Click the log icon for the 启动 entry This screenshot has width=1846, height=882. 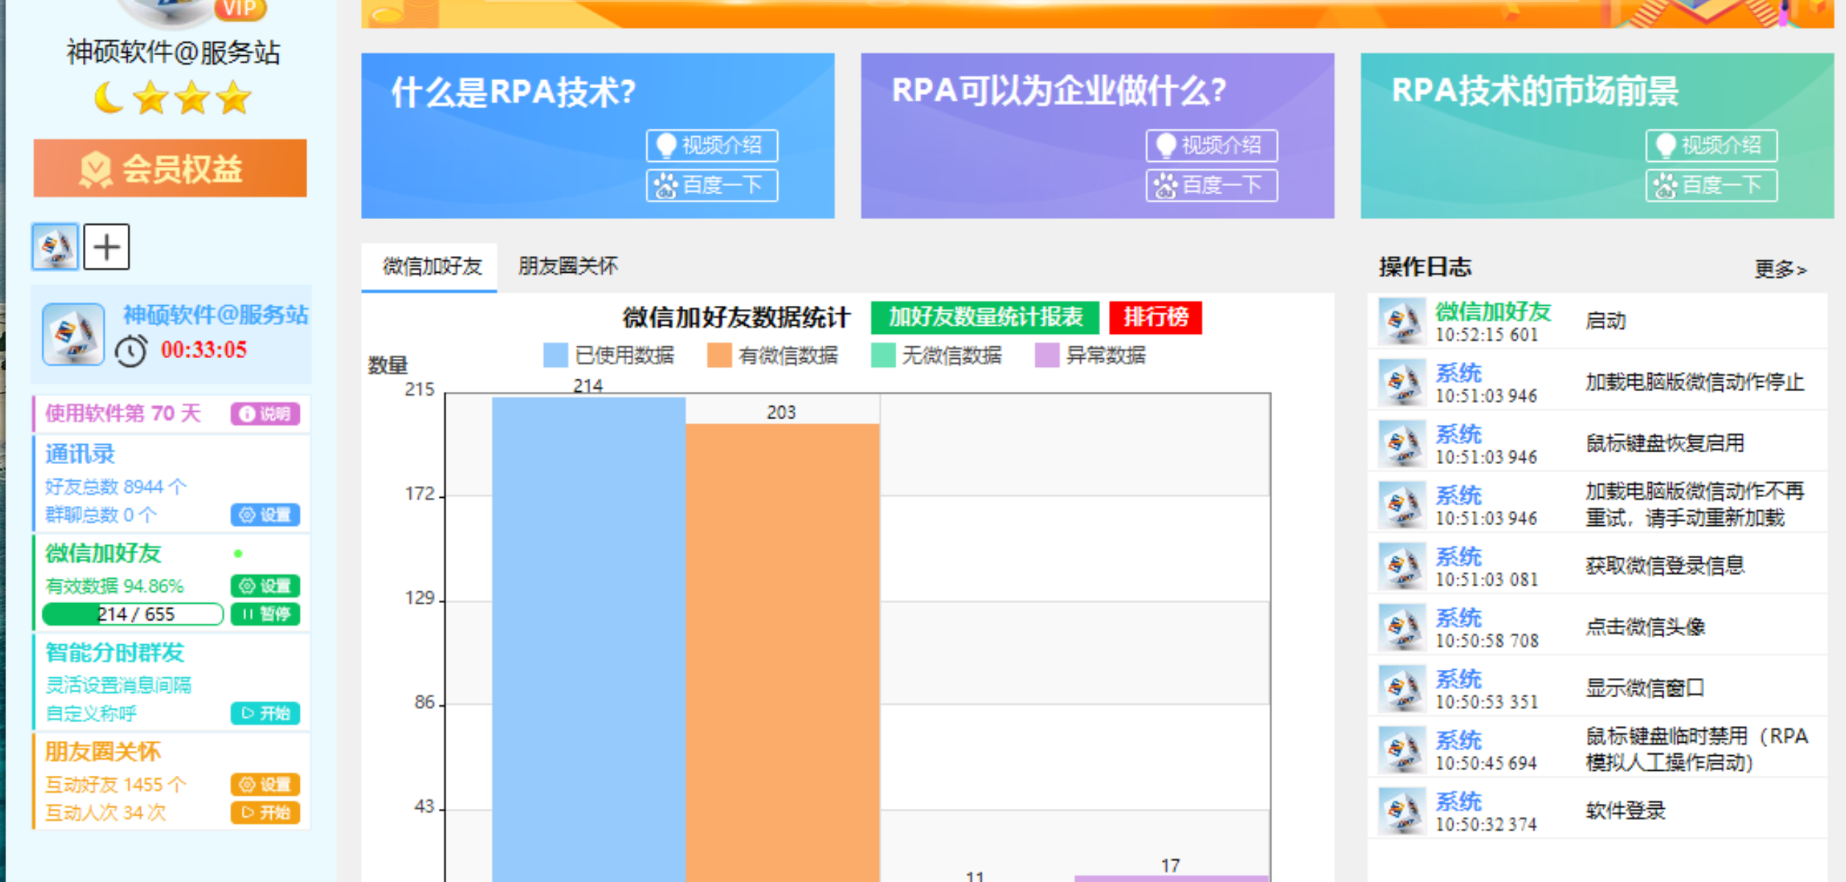(x=1401, y=321)
